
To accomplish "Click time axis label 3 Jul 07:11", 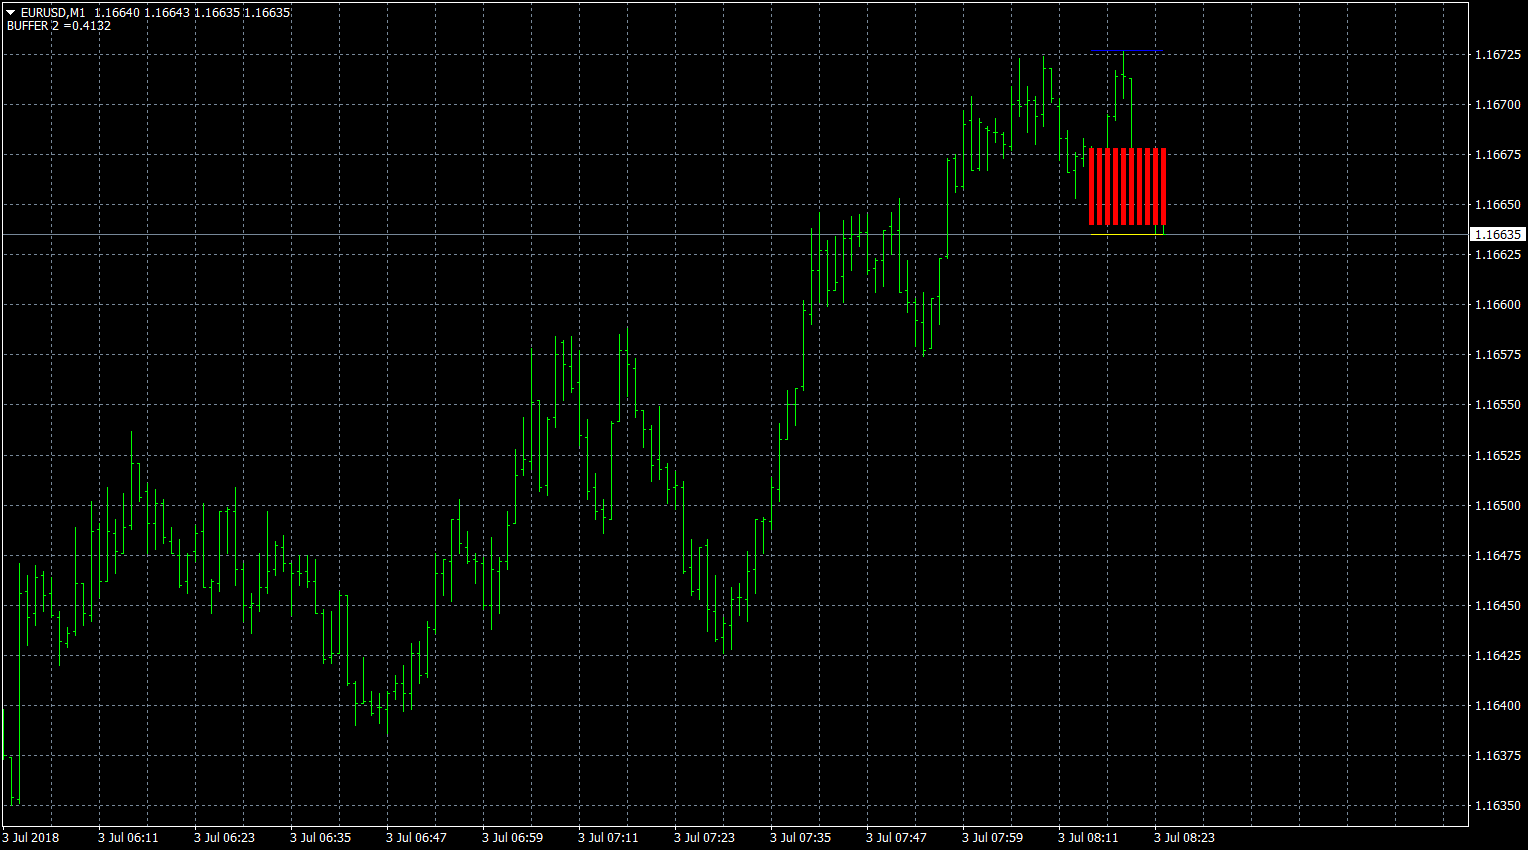I will [x=608, y=838].
